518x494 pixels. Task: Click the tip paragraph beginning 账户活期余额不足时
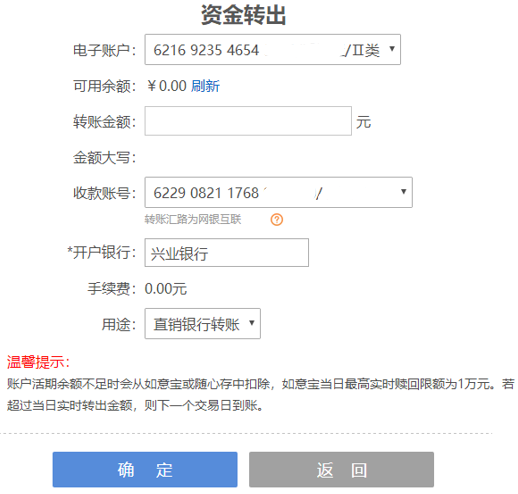pyautogui.click(x=260, y=395)
